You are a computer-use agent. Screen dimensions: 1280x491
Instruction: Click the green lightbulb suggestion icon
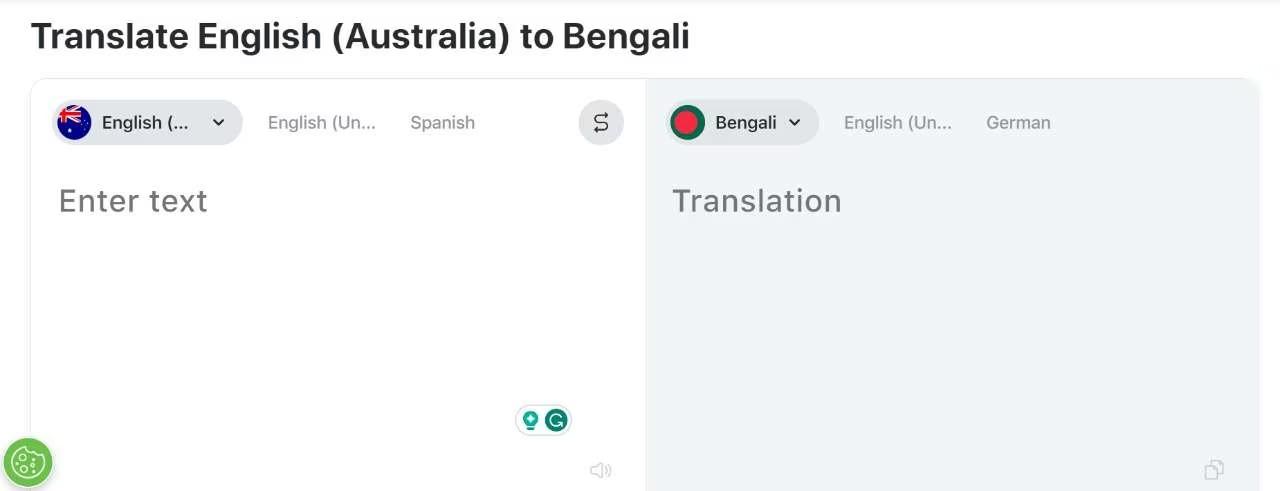[x=531, y=420]
